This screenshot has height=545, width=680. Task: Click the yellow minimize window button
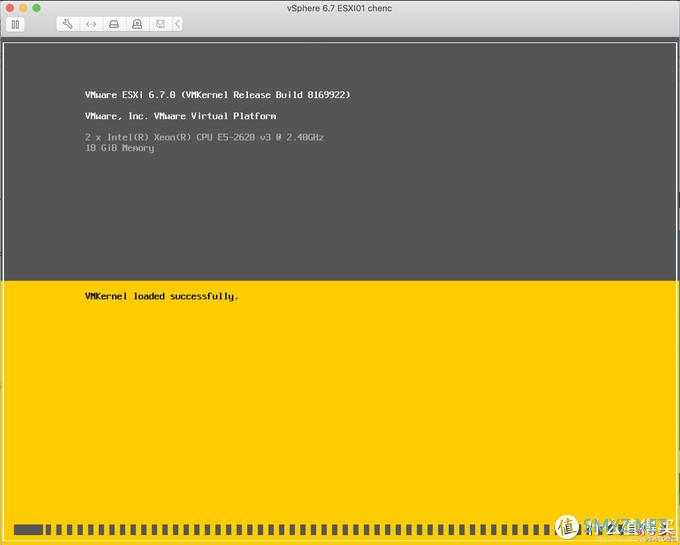pyautogui.click(x=23, y=8)
